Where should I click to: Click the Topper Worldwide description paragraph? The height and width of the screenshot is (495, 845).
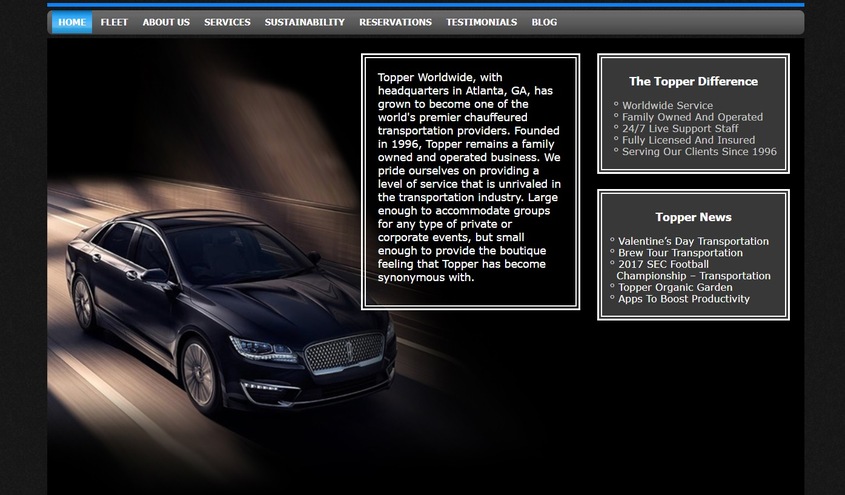tap(469, 177)
